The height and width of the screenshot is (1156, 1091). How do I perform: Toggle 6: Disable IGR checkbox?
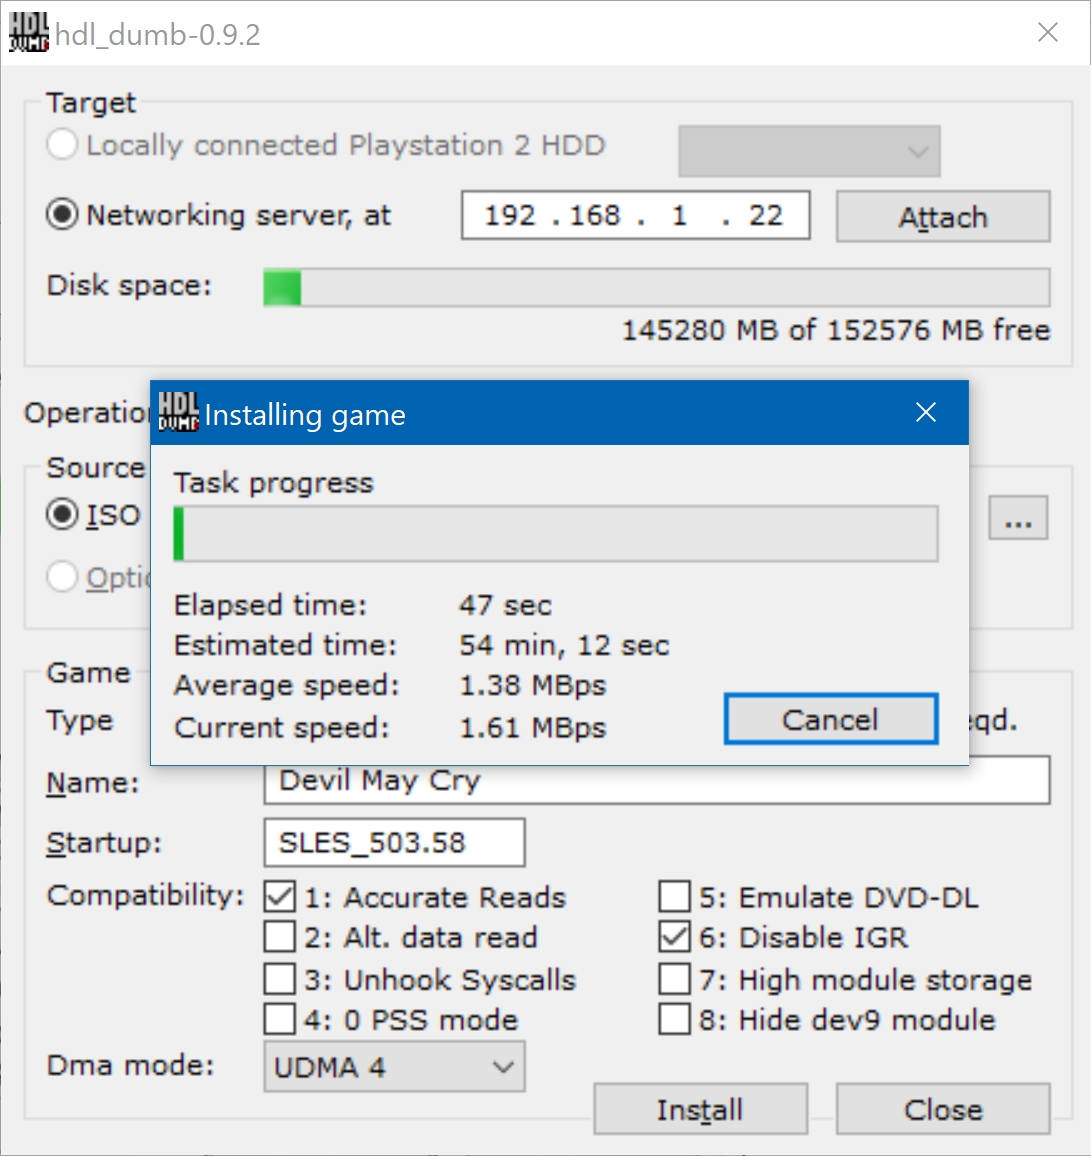click(675, 937)
